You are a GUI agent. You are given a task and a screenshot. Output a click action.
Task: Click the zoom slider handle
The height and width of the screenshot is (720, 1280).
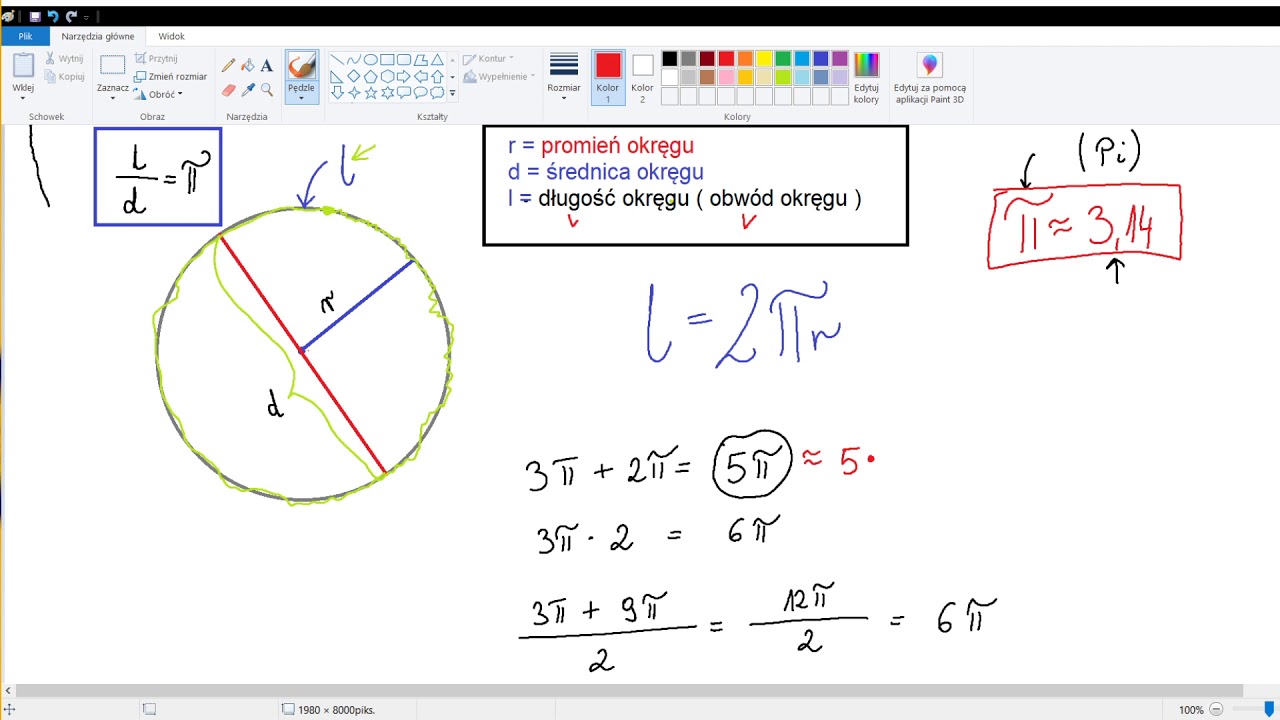tap(1269, 709)
